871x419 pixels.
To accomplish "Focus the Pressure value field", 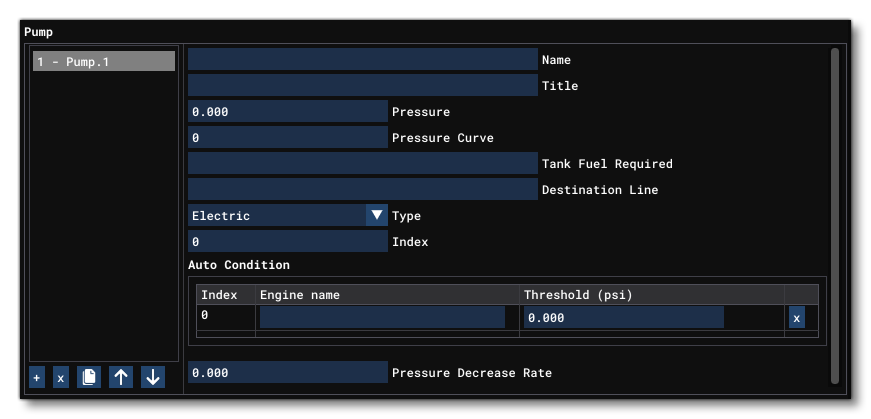I will click(287, 112).
